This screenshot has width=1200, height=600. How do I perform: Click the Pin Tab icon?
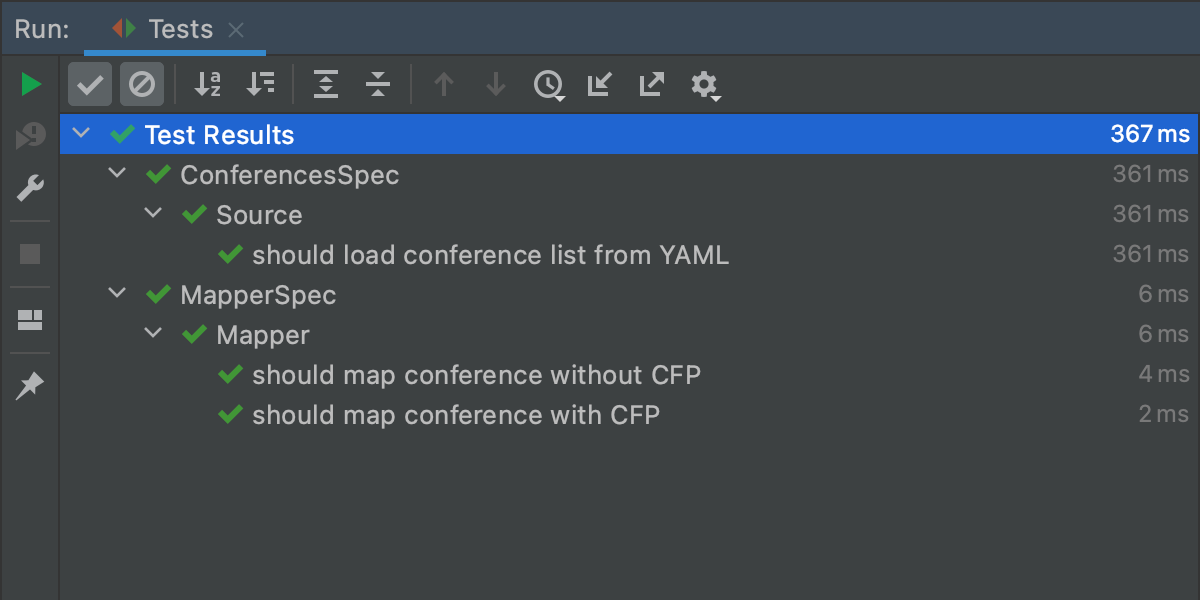click(31, 385)
